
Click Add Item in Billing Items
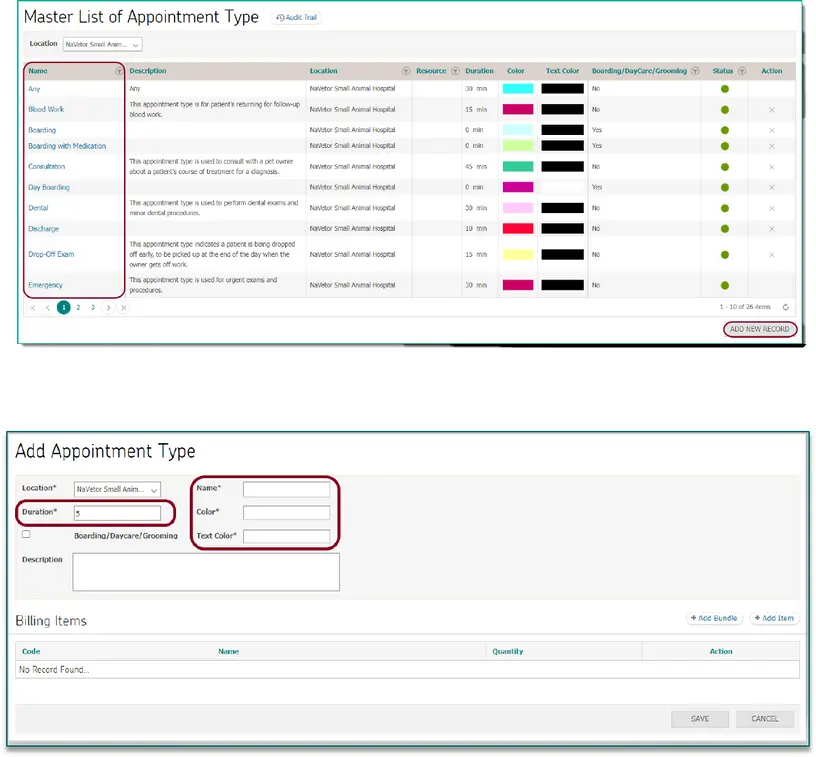(774, 618)
